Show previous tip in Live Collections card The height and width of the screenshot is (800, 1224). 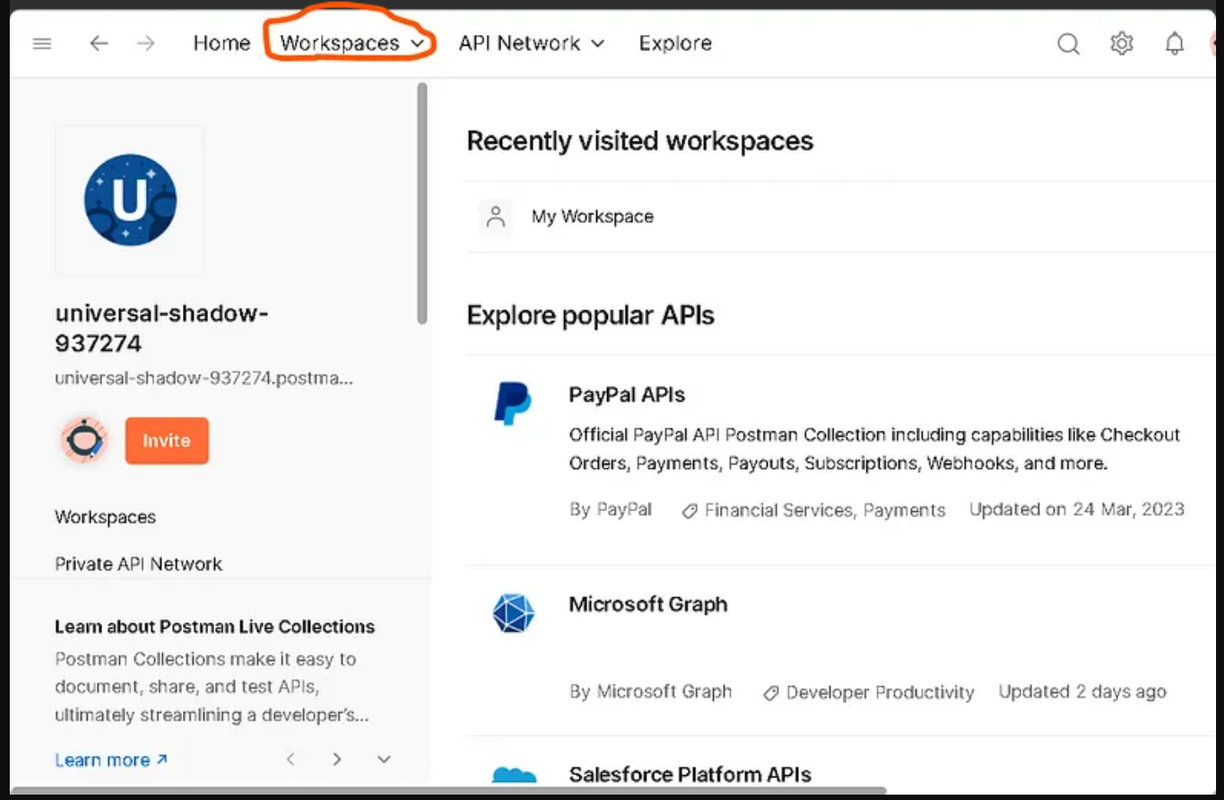(290, 759)
